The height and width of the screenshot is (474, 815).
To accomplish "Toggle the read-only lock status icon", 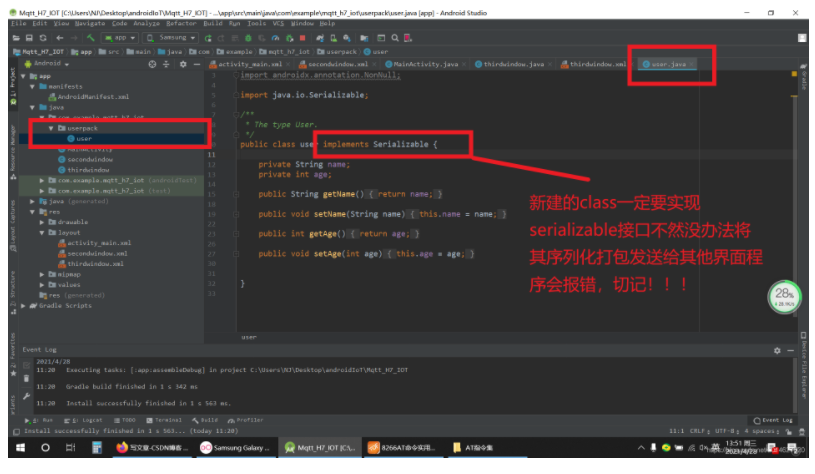I will coord(789,431).
